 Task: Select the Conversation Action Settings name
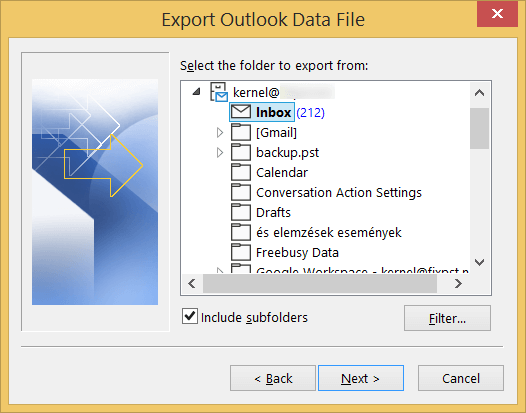point(339,193)
